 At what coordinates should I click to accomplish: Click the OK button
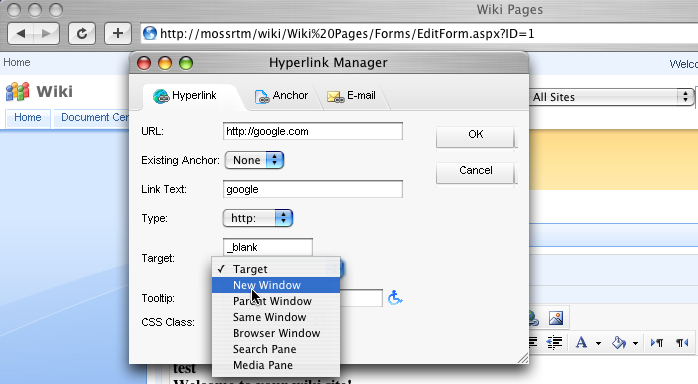(x=475, y=135)
